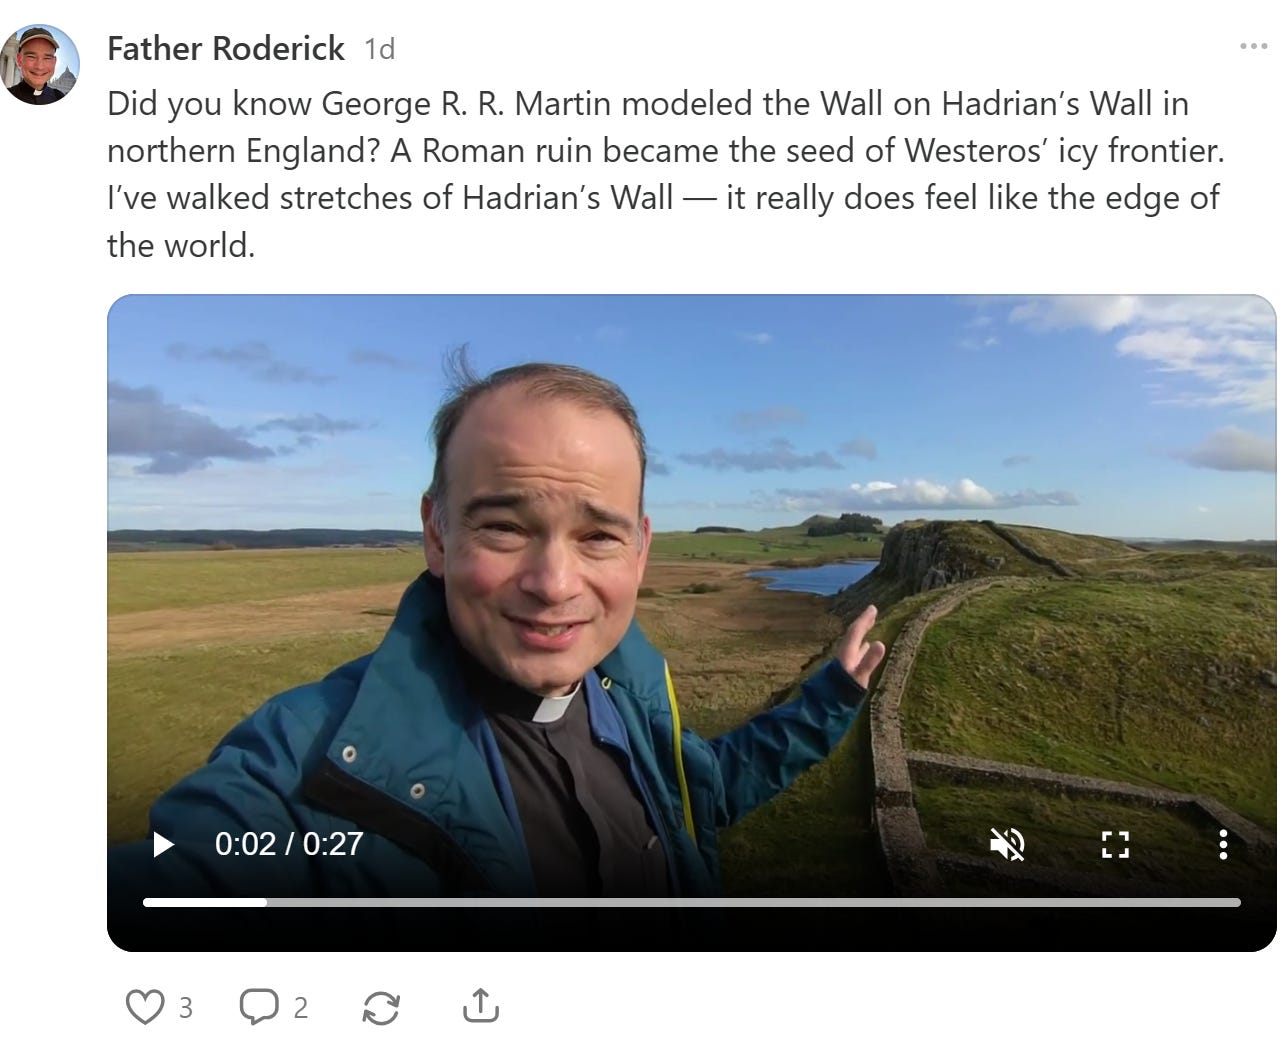Click the post text about Hadrian's Wall
The width and height of the screenshot is (1284, 1054).
point(665,174)
